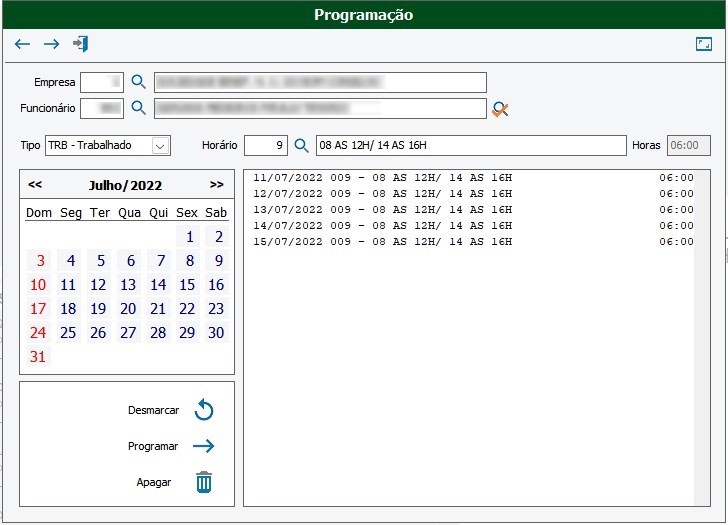Click the Horário search magnifier
Viewport: 728px width, 525px height.
(301, 146)
